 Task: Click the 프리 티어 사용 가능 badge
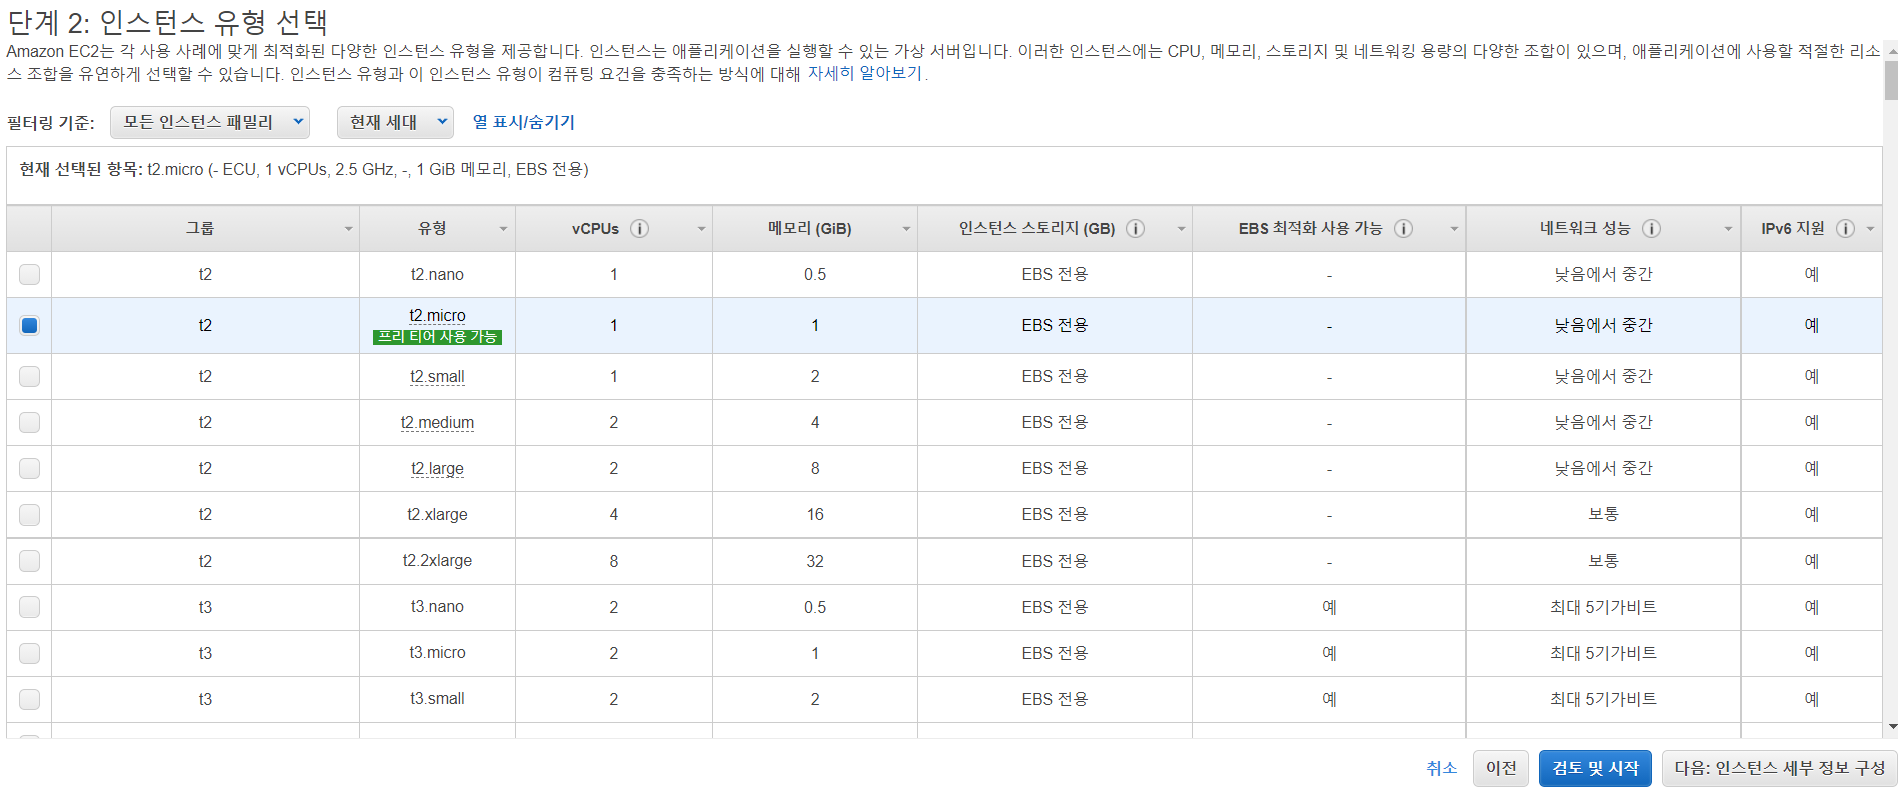(437, 337)
